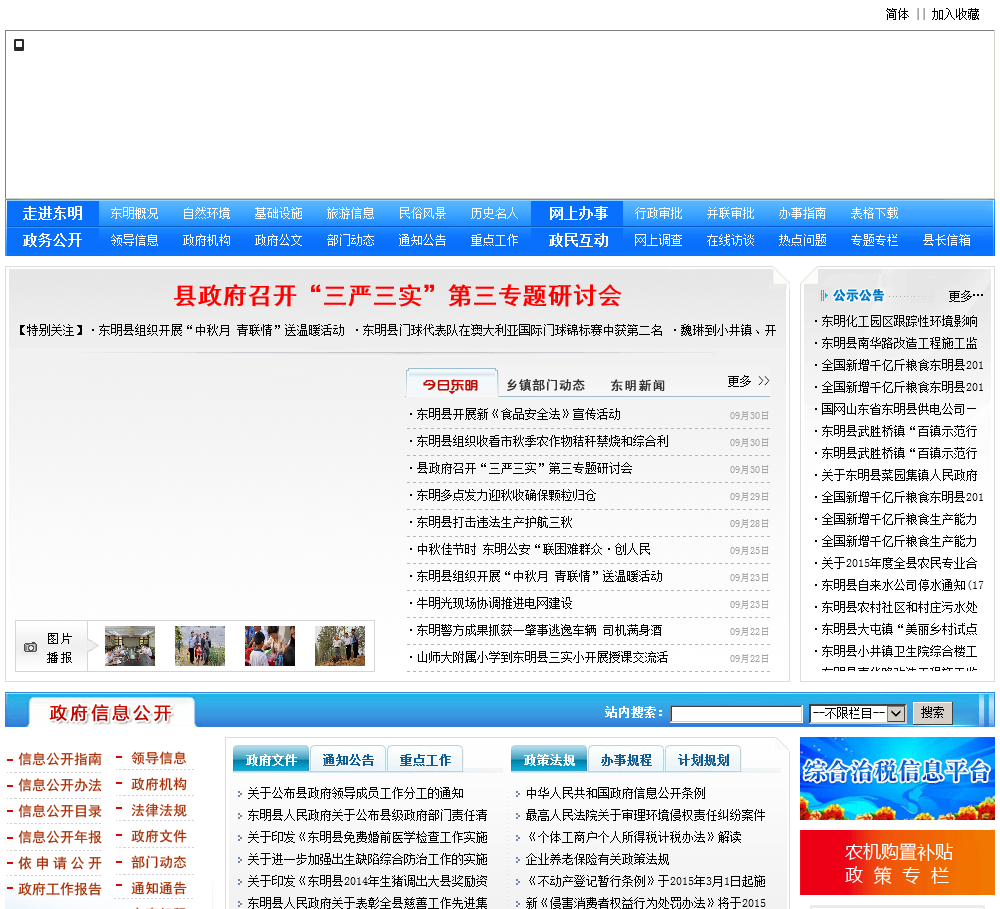Switch to 东明新闻 tab
The image size is (1000, 909).
click(638, 385)
